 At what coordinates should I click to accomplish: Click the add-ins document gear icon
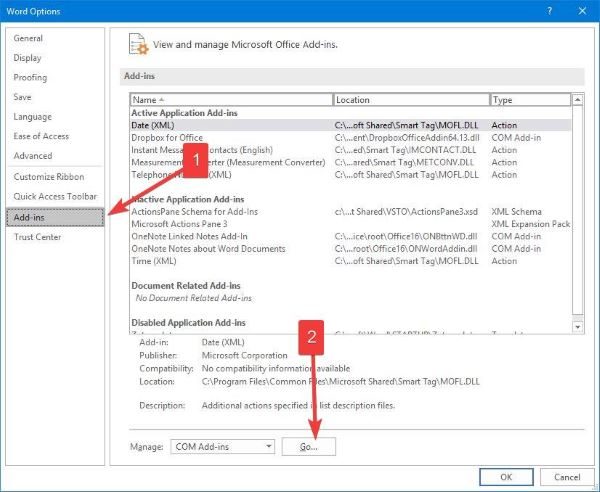coord(138,44)
